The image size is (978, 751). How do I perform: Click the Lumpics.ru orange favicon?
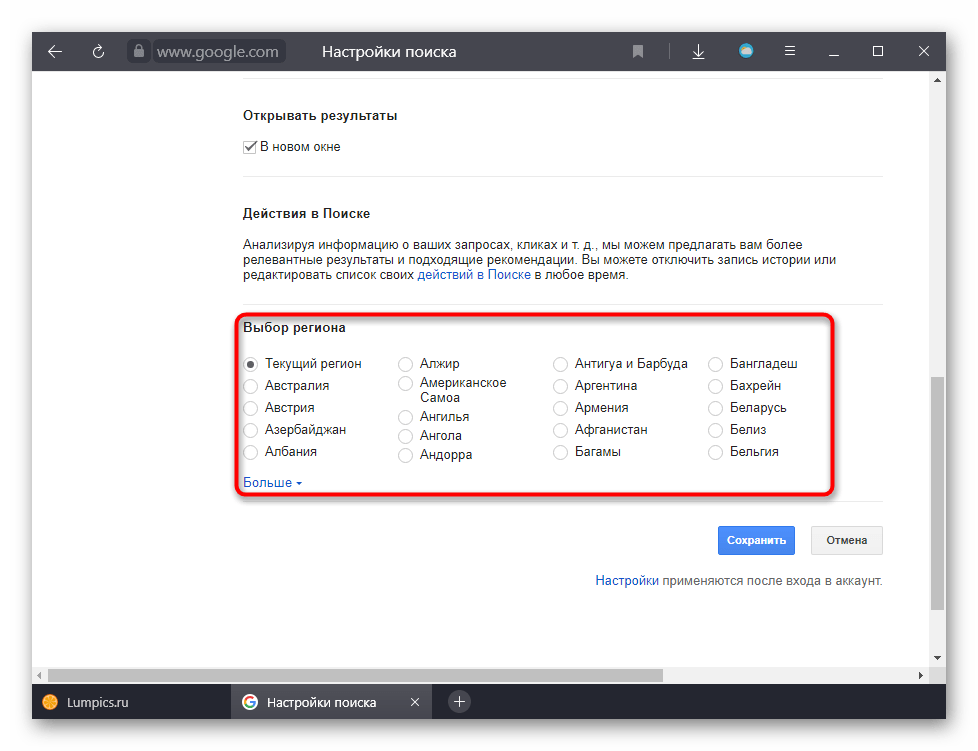coord(50,702)
